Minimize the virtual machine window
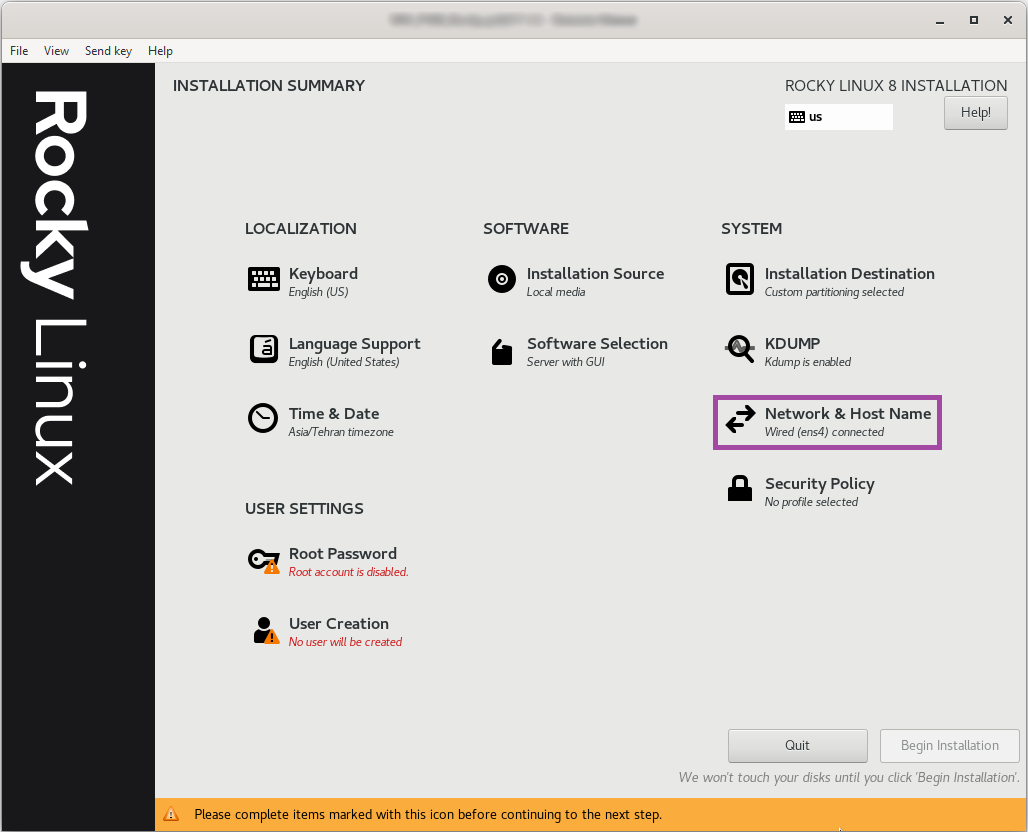Image resolution: width=1028 pixels, height=832 pixels. coord(939,20)
